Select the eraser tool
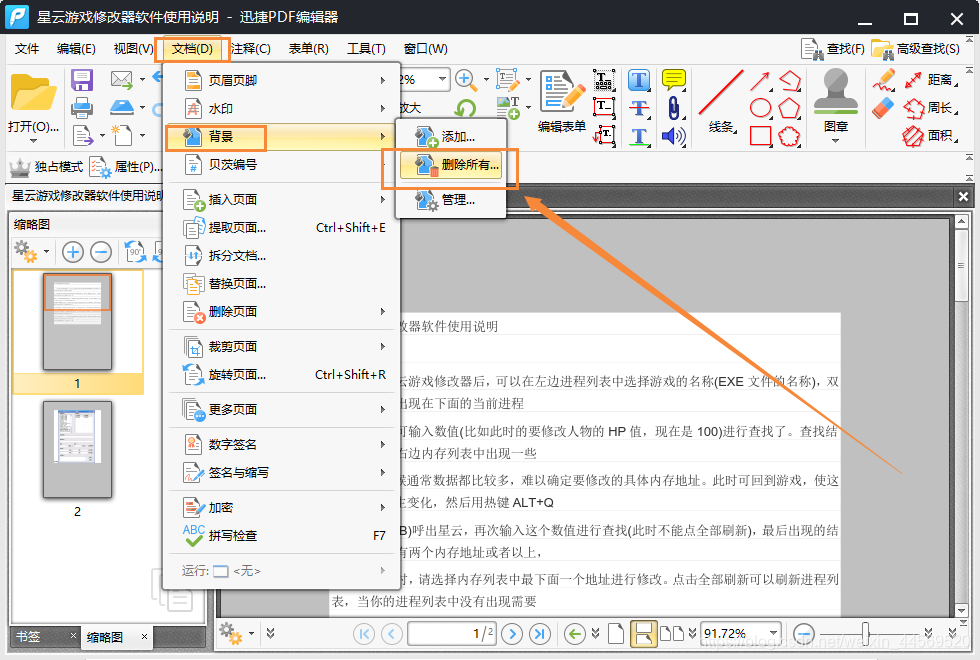Viewport: 980px width, 660px height. pos(882,108)
